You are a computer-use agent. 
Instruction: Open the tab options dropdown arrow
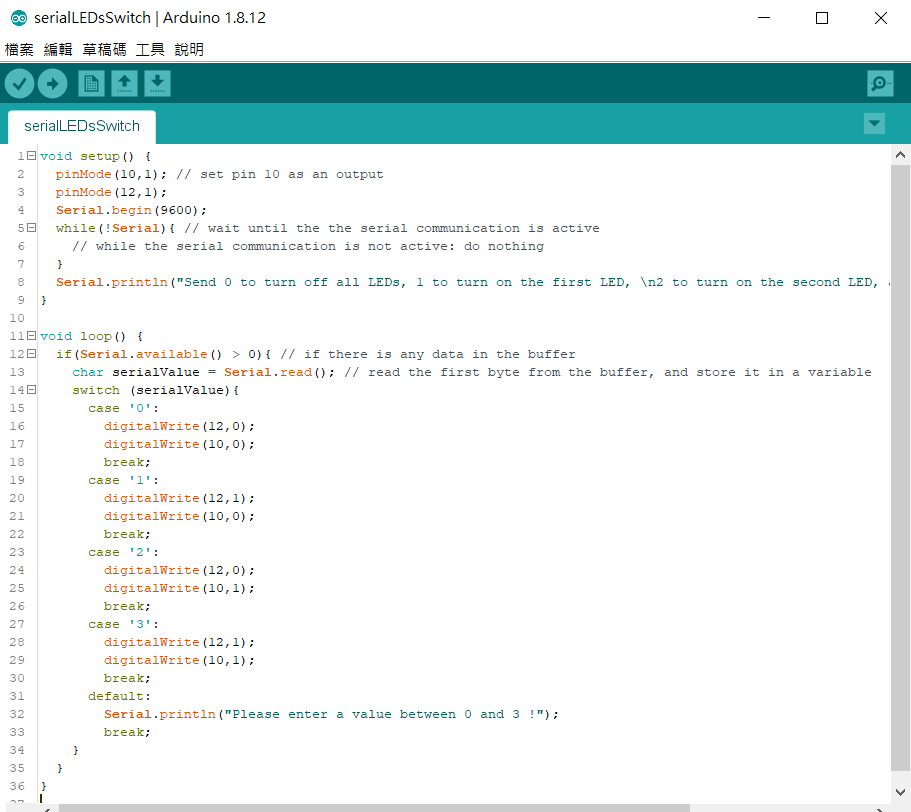click(x=874, y=123)
